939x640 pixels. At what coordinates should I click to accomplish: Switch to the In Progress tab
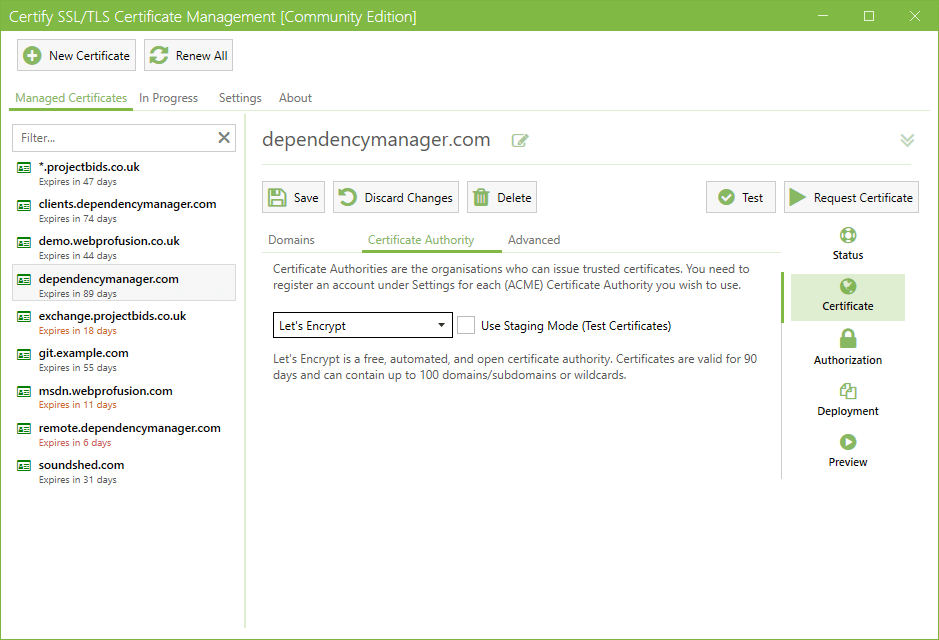point(168,98)
